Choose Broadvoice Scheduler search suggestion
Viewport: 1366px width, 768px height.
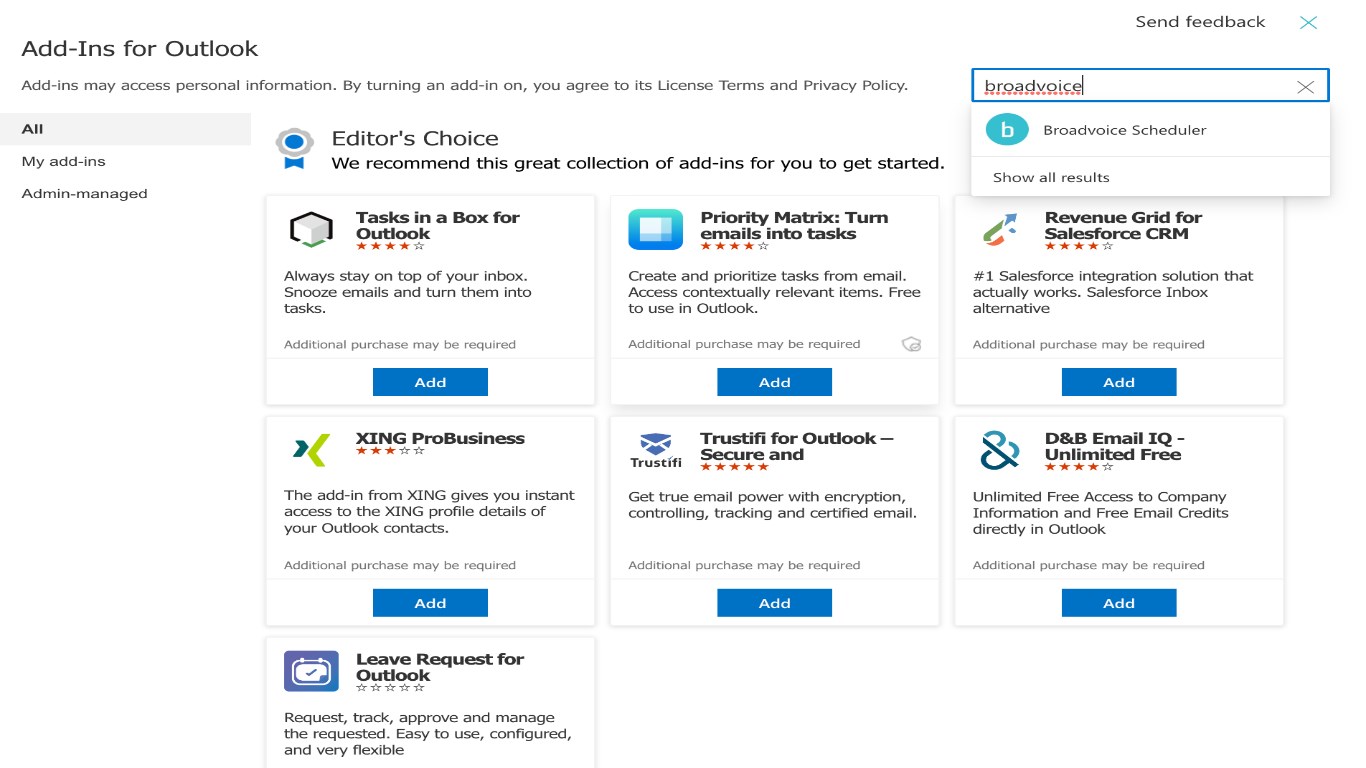[1124, 130]
